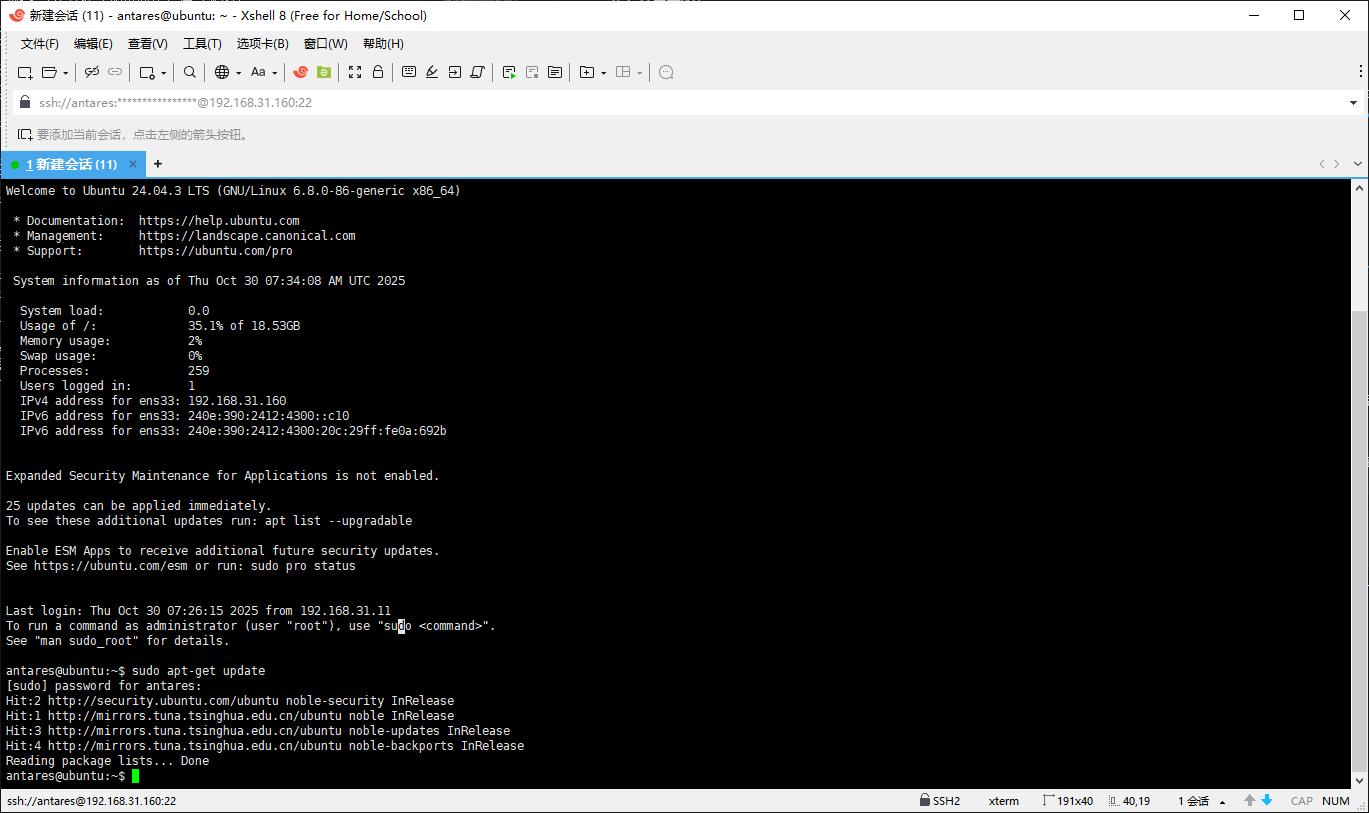Open the address bar history dropdown

(1353, 102)
